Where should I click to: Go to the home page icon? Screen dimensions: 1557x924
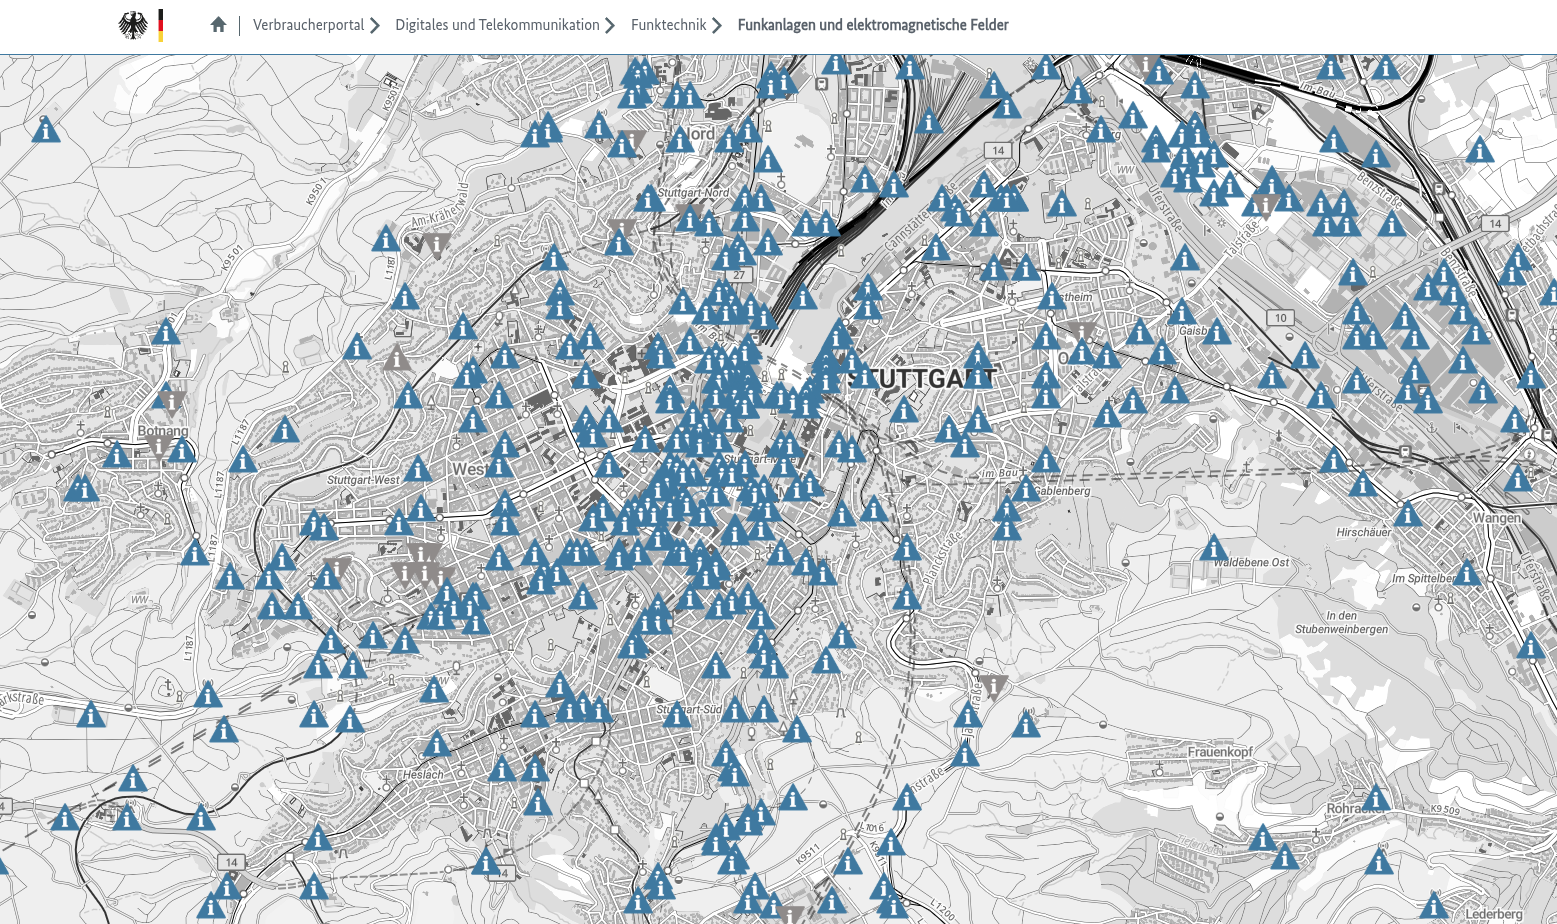coord(219,25)
